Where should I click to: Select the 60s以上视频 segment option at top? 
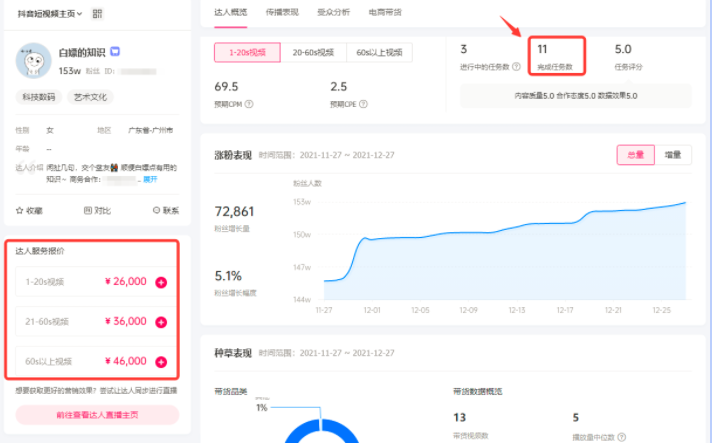point(379,52)
